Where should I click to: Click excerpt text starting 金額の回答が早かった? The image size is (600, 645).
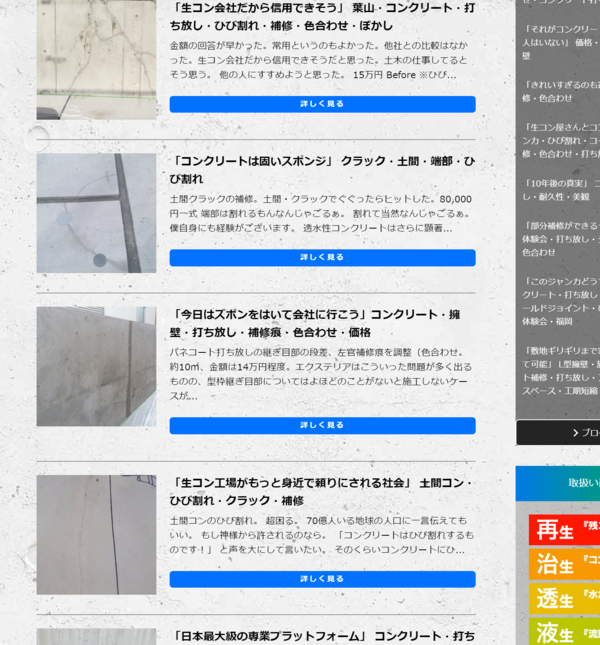(319, 60)
